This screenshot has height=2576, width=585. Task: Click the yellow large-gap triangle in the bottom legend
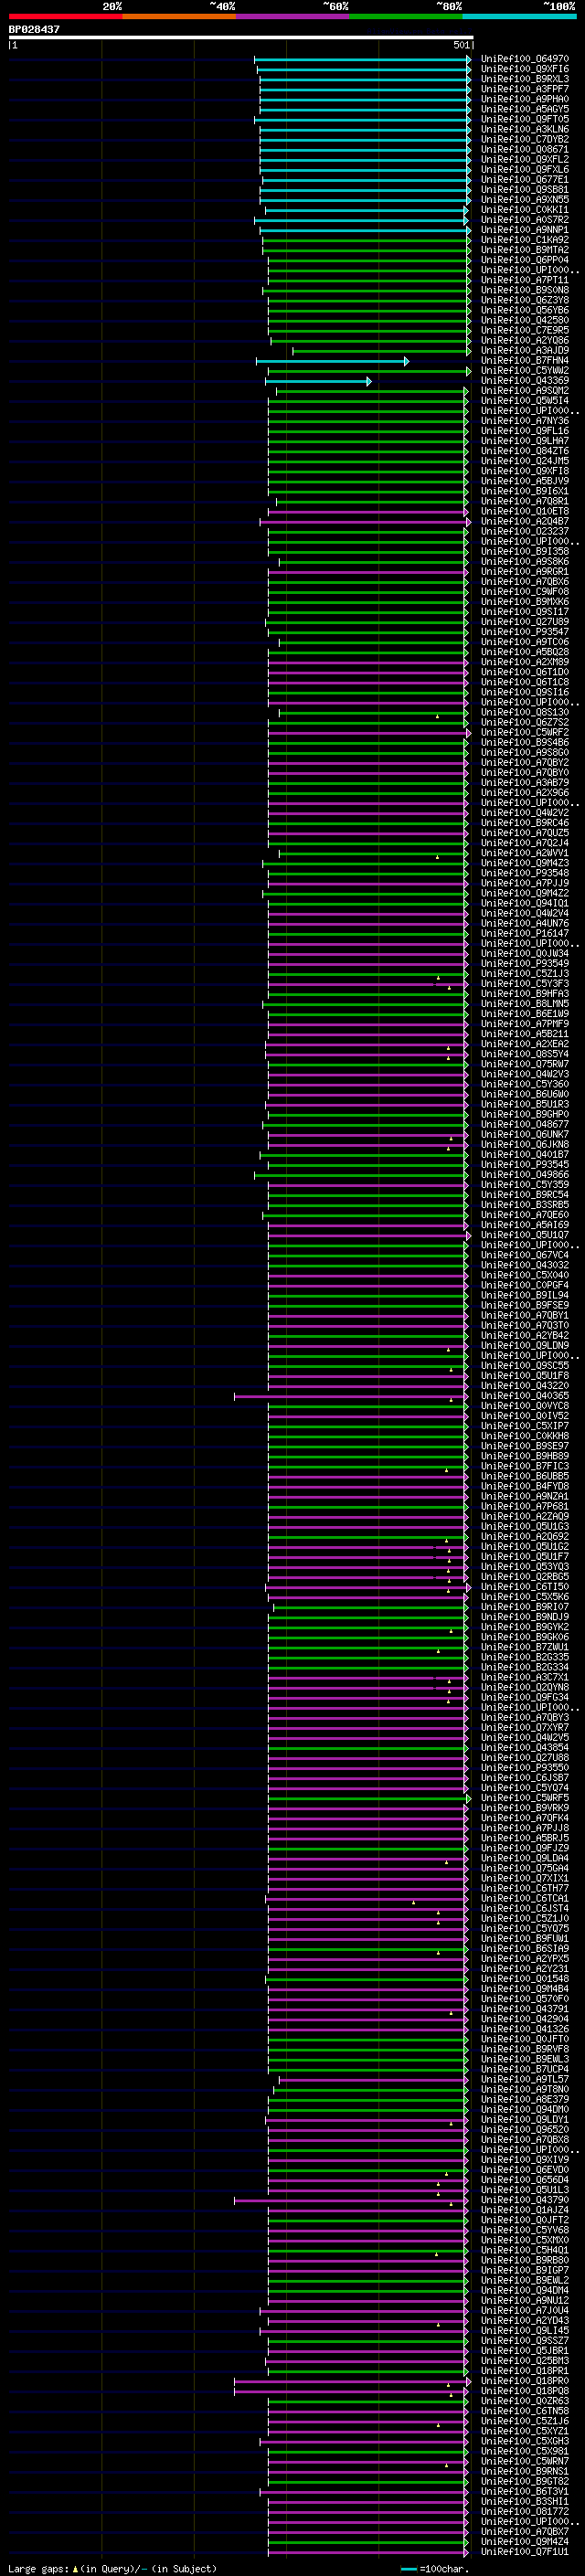tap(75, 2569)
